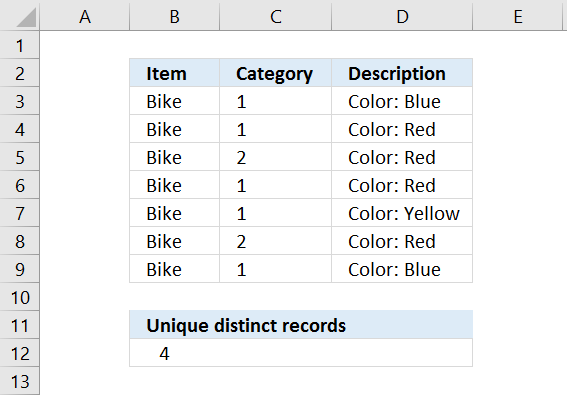Select Color: Blue cell in row 9
Screen dimensions: 567x395
(402, 269)
